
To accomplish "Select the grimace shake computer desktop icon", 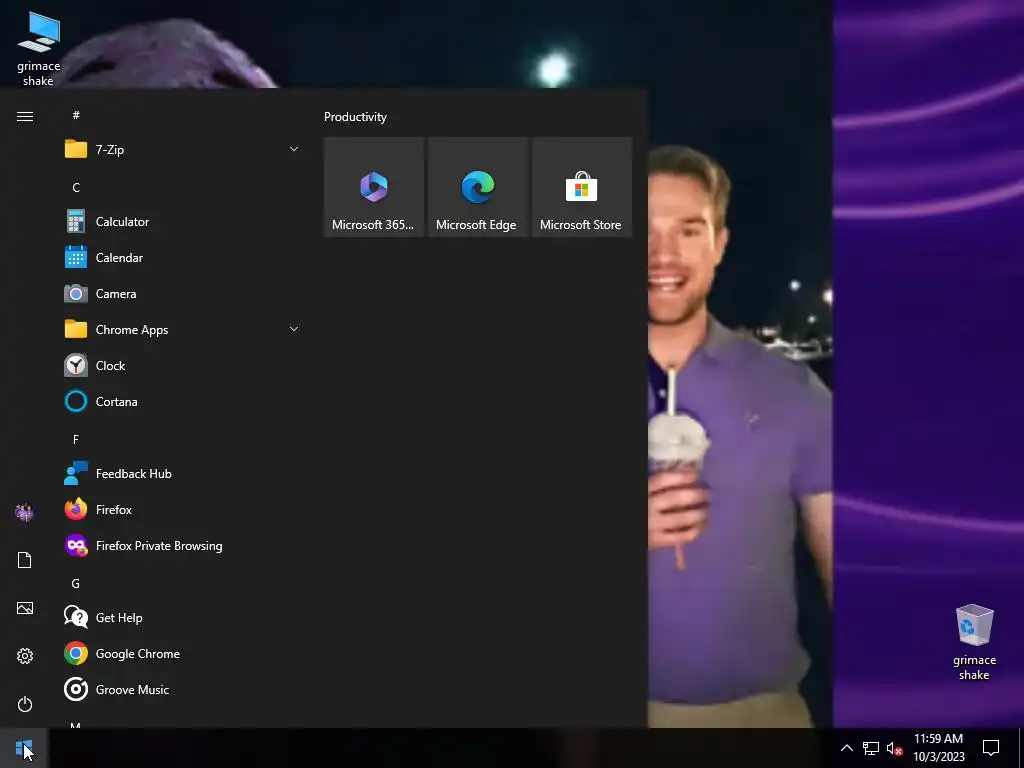I will [39, 49].
